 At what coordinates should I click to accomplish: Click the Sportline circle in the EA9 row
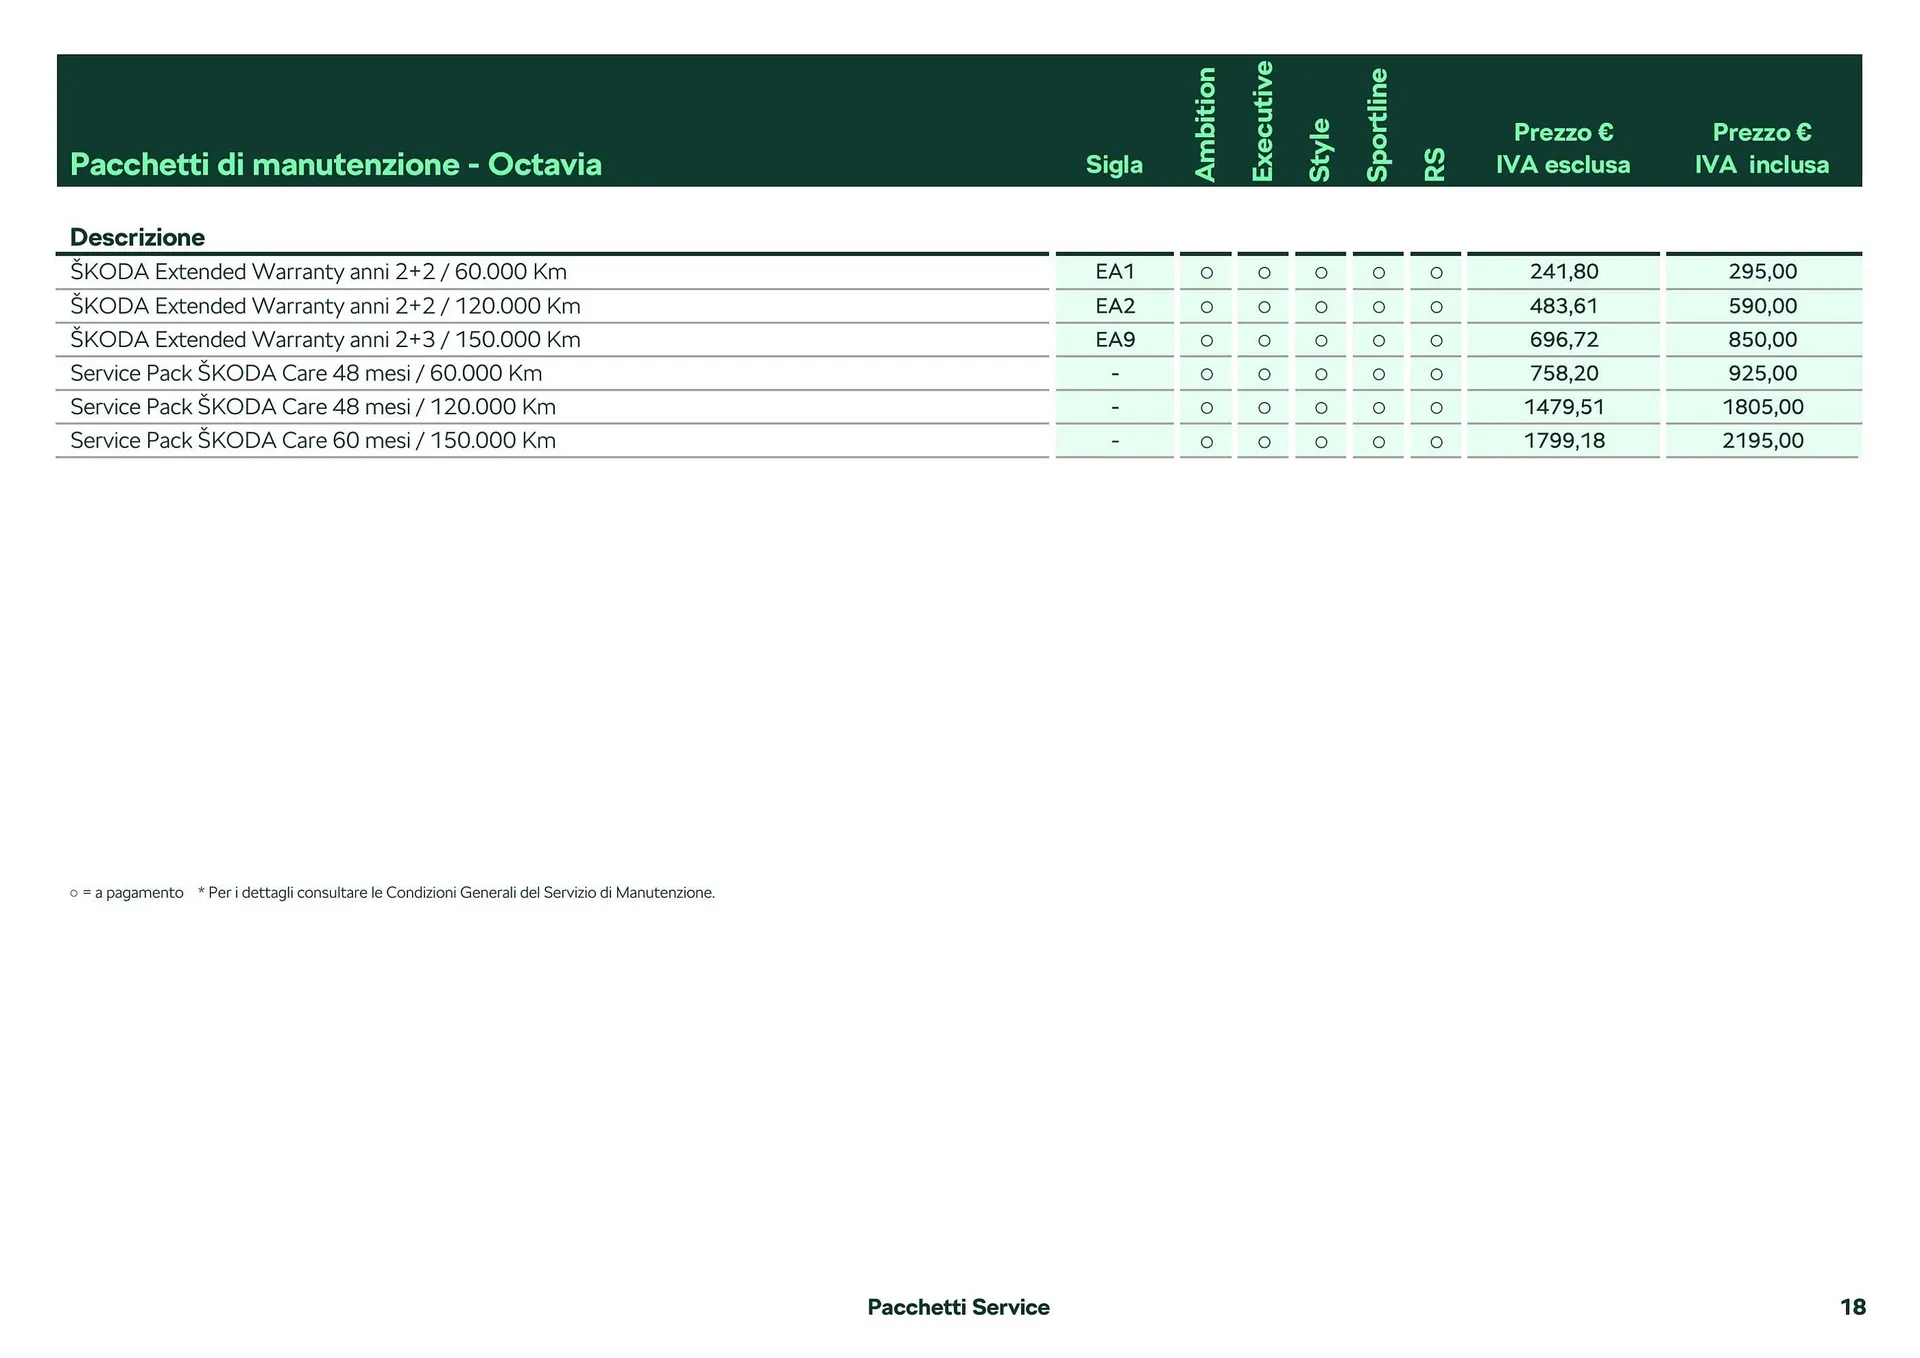[1379, 341]
